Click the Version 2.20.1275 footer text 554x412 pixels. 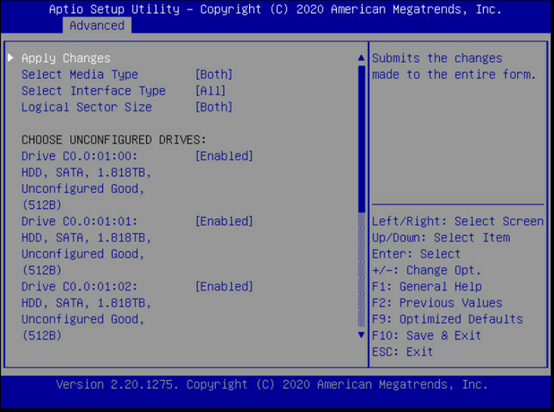pyautogui.click(x=272, y=384)
